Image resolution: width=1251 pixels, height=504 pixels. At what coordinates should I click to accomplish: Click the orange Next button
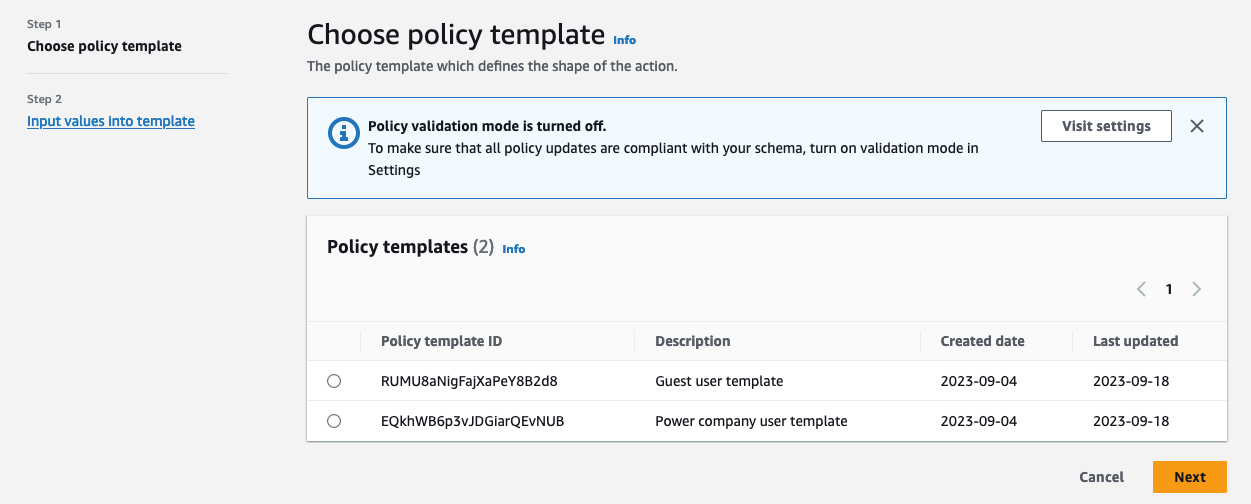[x=1189, y=477]
